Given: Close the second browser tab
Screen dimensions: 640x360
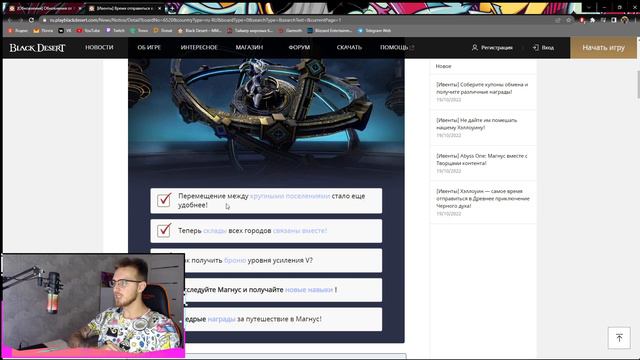Looking at the screenshot, I should (x=160, y=8).
